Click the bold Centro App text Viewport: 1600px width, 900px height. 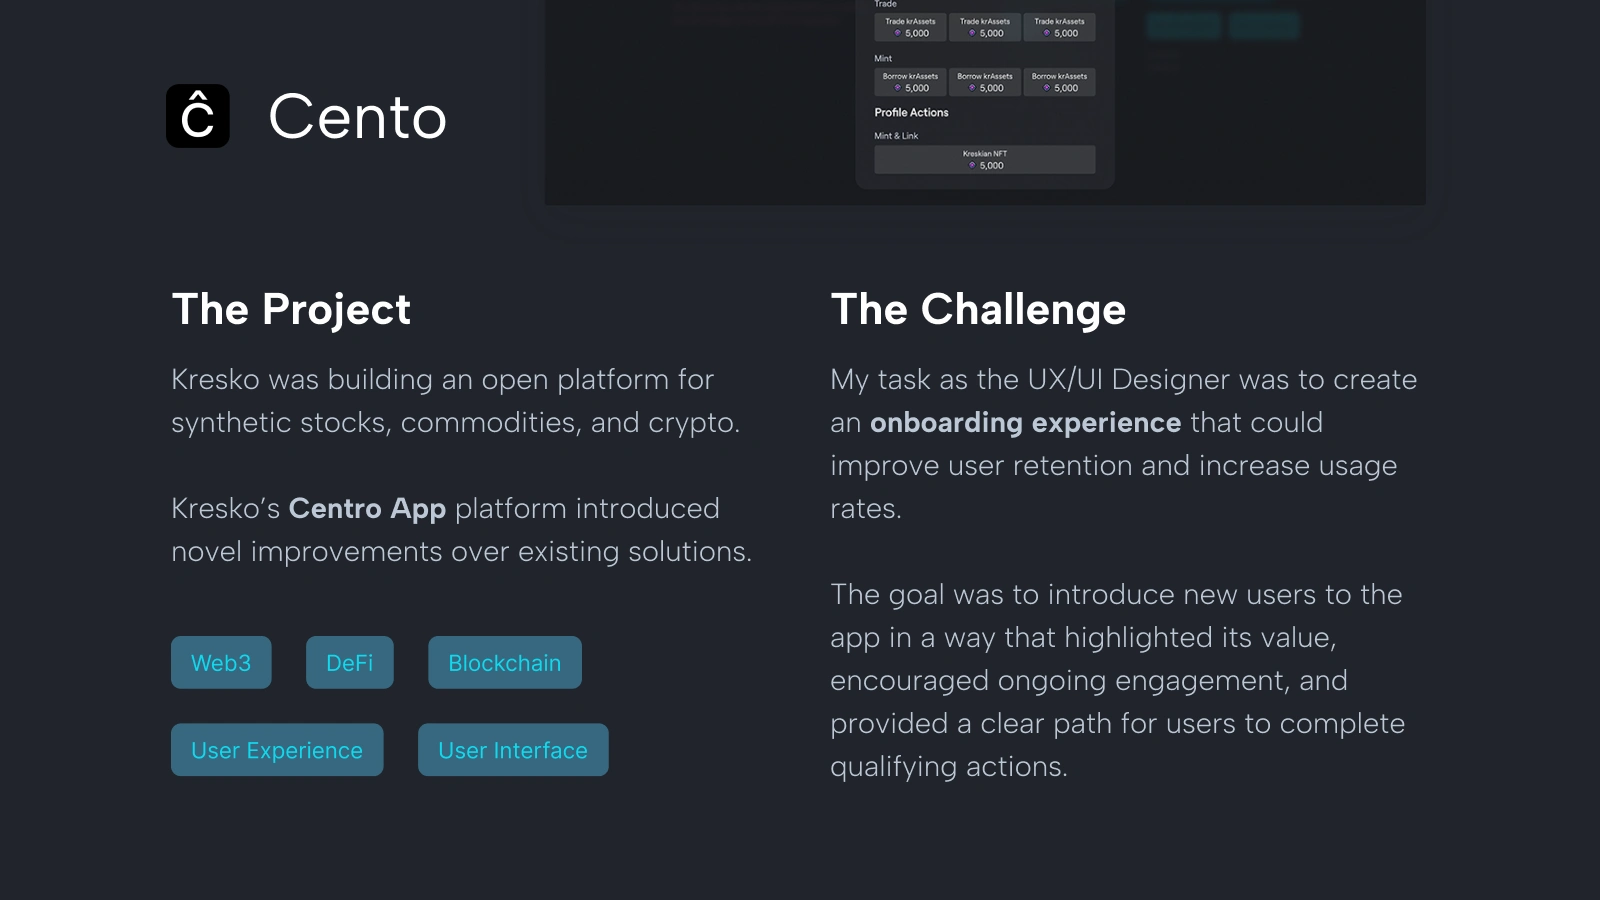[367, 509]
